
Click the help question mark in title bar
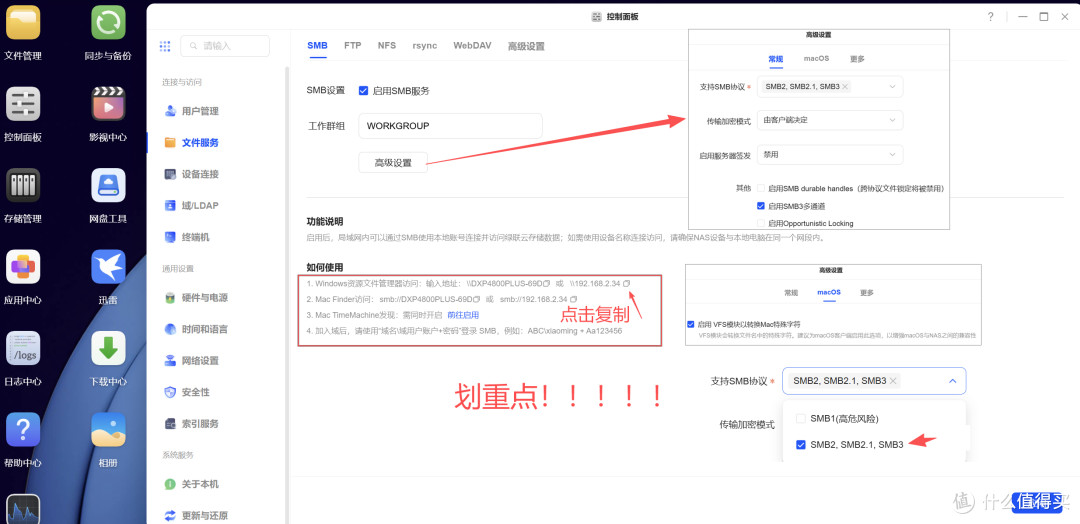point(990,17)
